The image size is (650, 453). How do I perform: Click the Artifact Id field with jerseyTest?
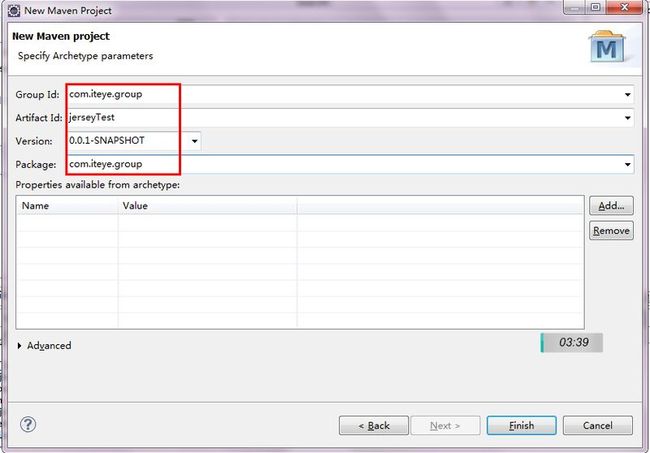(349, 118)
